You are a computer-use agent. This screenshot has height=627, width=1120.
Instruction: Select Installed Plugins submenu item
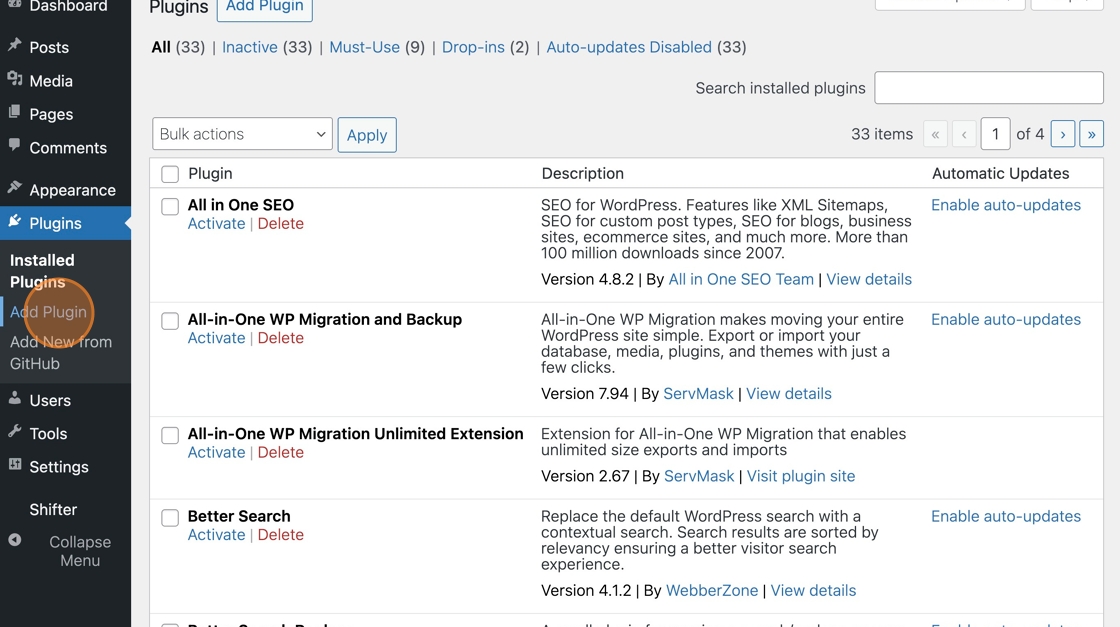(x=42, y=271)
